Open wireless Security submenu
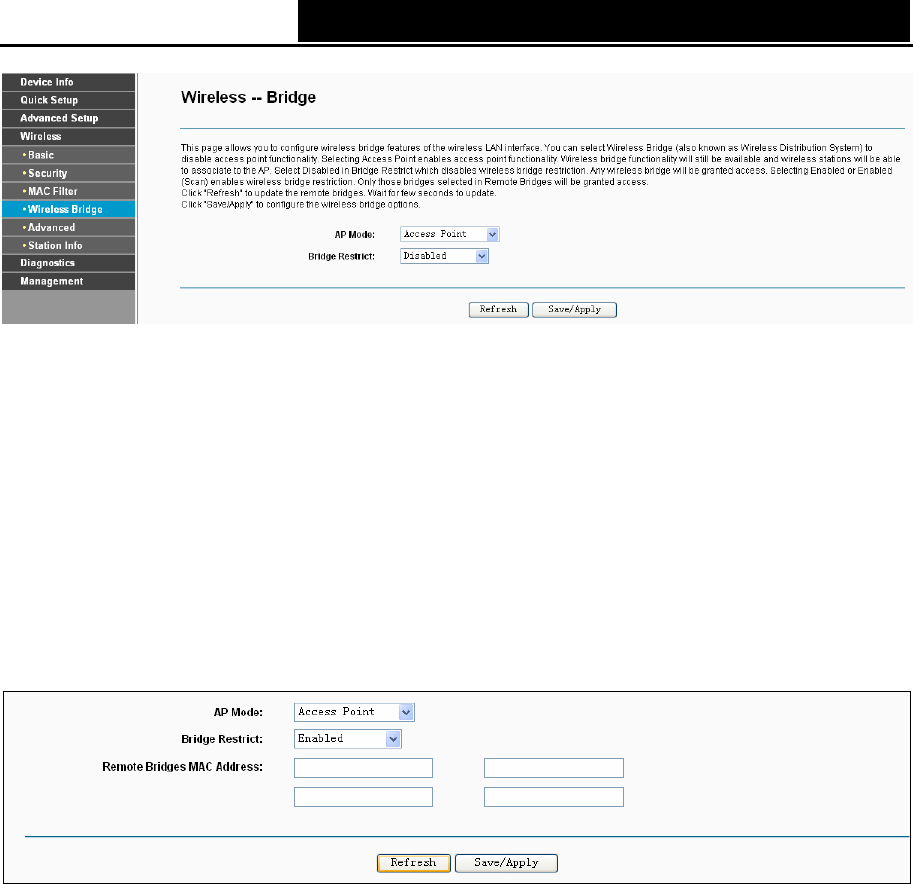This screenshot has height=884, width=913. click(68, 173)
